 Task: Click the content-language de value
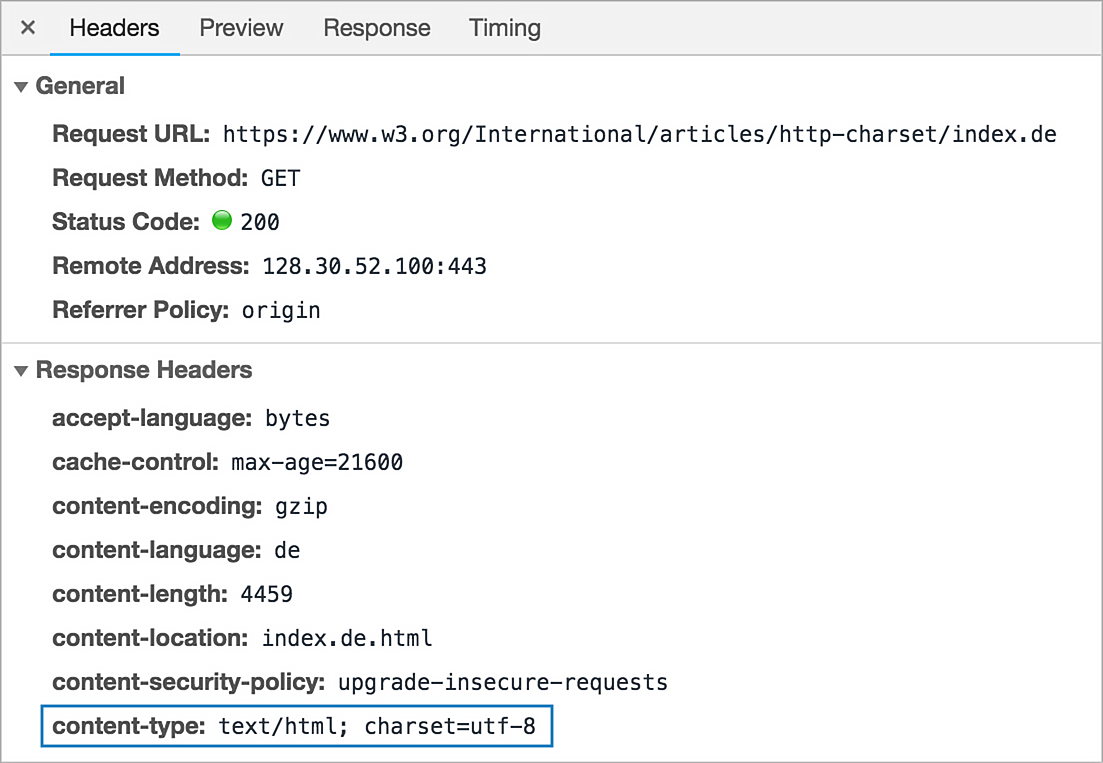pyautogui.click(x=287, y=551)
